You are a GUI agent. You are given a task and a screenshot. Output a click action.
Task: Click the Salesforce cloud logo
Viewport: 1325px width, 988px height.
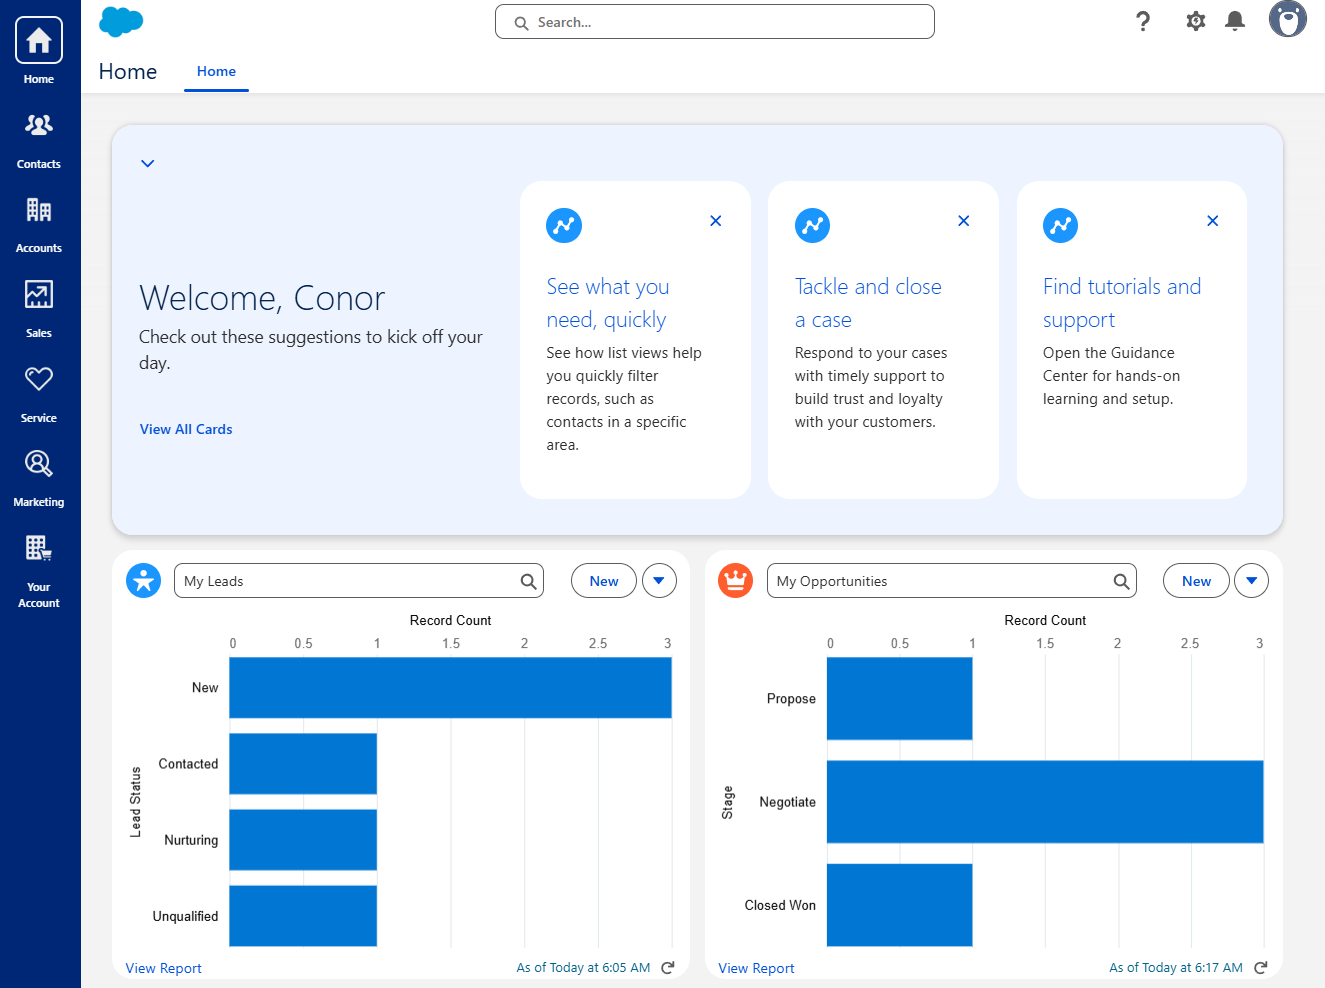tap(121, 21)
